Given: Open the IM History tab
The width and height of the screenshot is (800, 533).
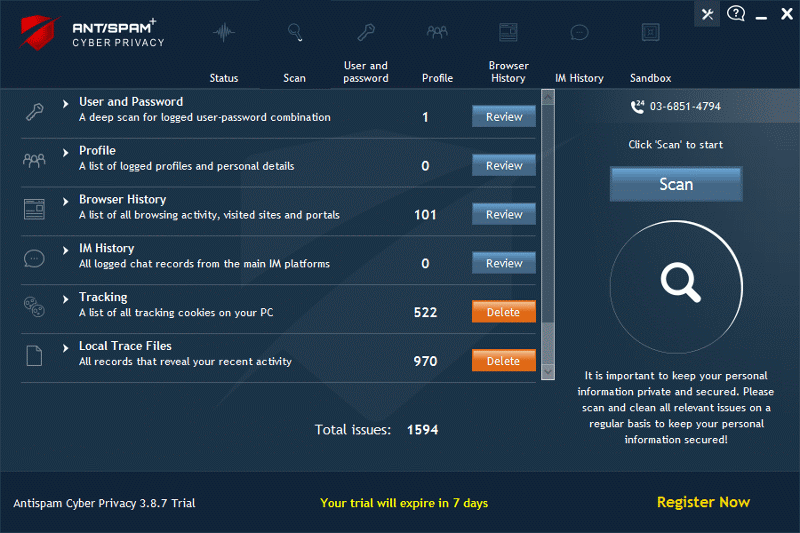Looking at the screenshot, I should pos(579,78).
